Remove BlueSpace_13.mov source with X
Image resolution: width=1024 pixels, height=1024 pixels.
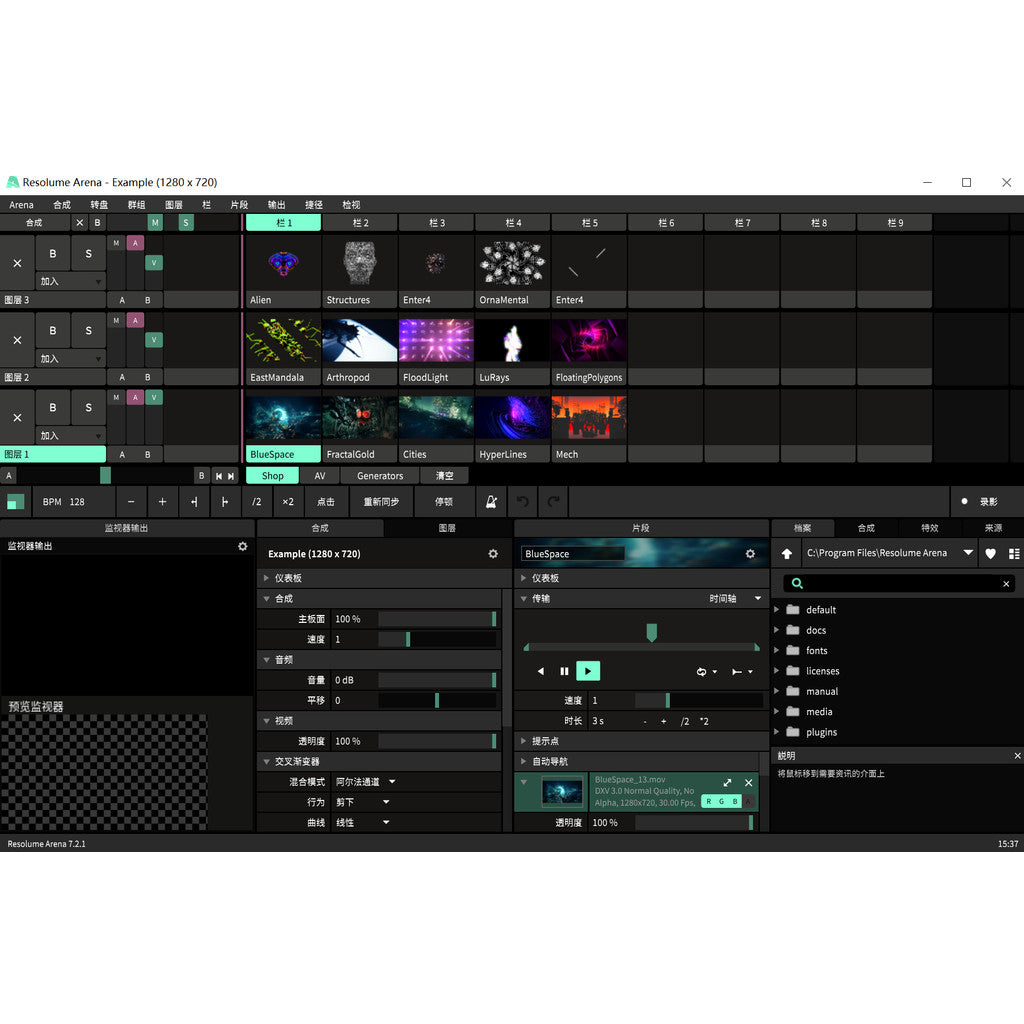click(749, 782)
